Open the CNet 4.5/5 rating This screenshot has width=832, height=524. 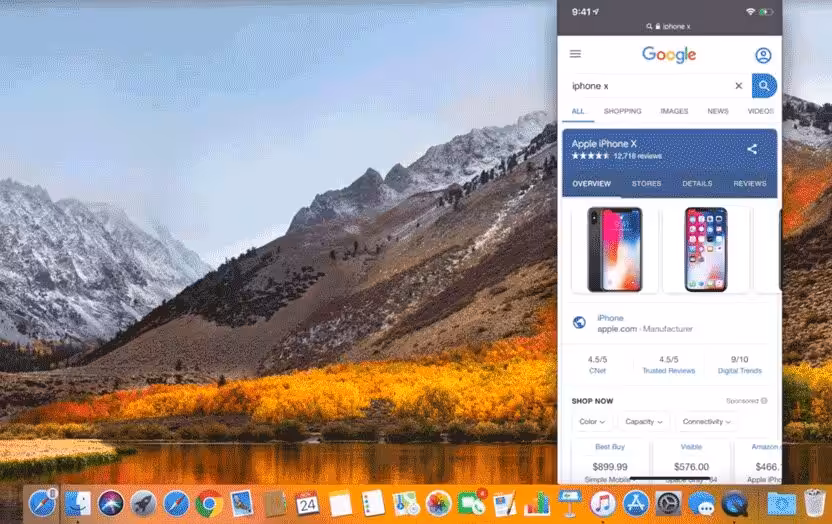tap(597, 365)
